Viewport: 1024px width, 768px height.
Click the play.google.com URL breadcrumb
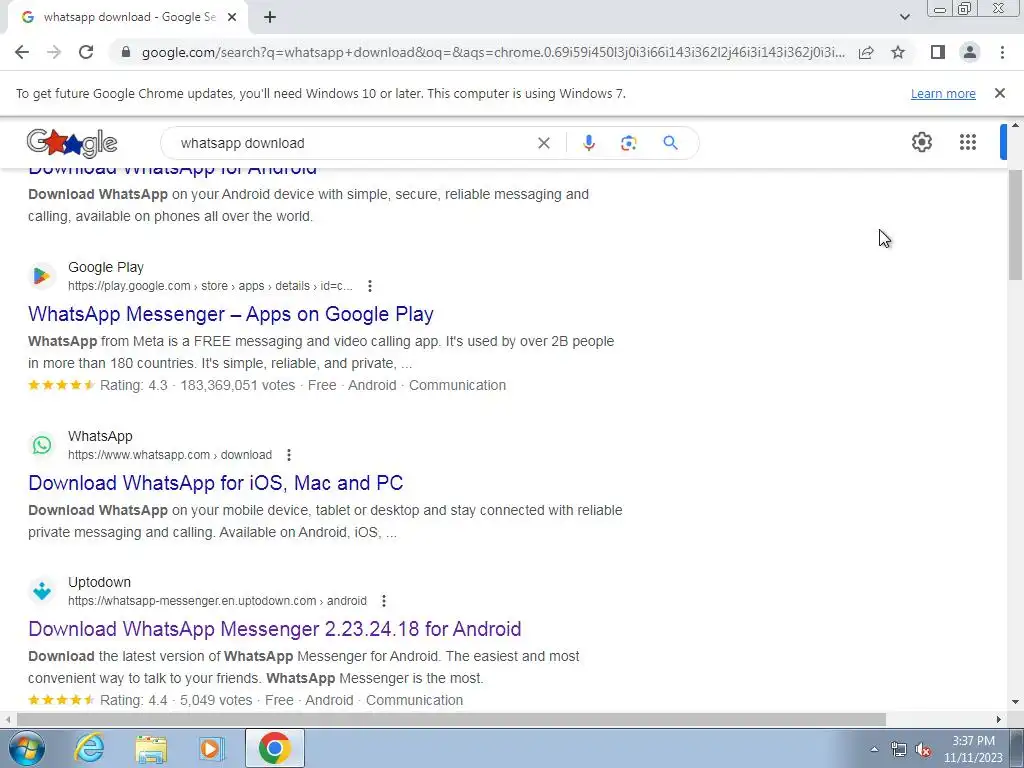[210, 286]
